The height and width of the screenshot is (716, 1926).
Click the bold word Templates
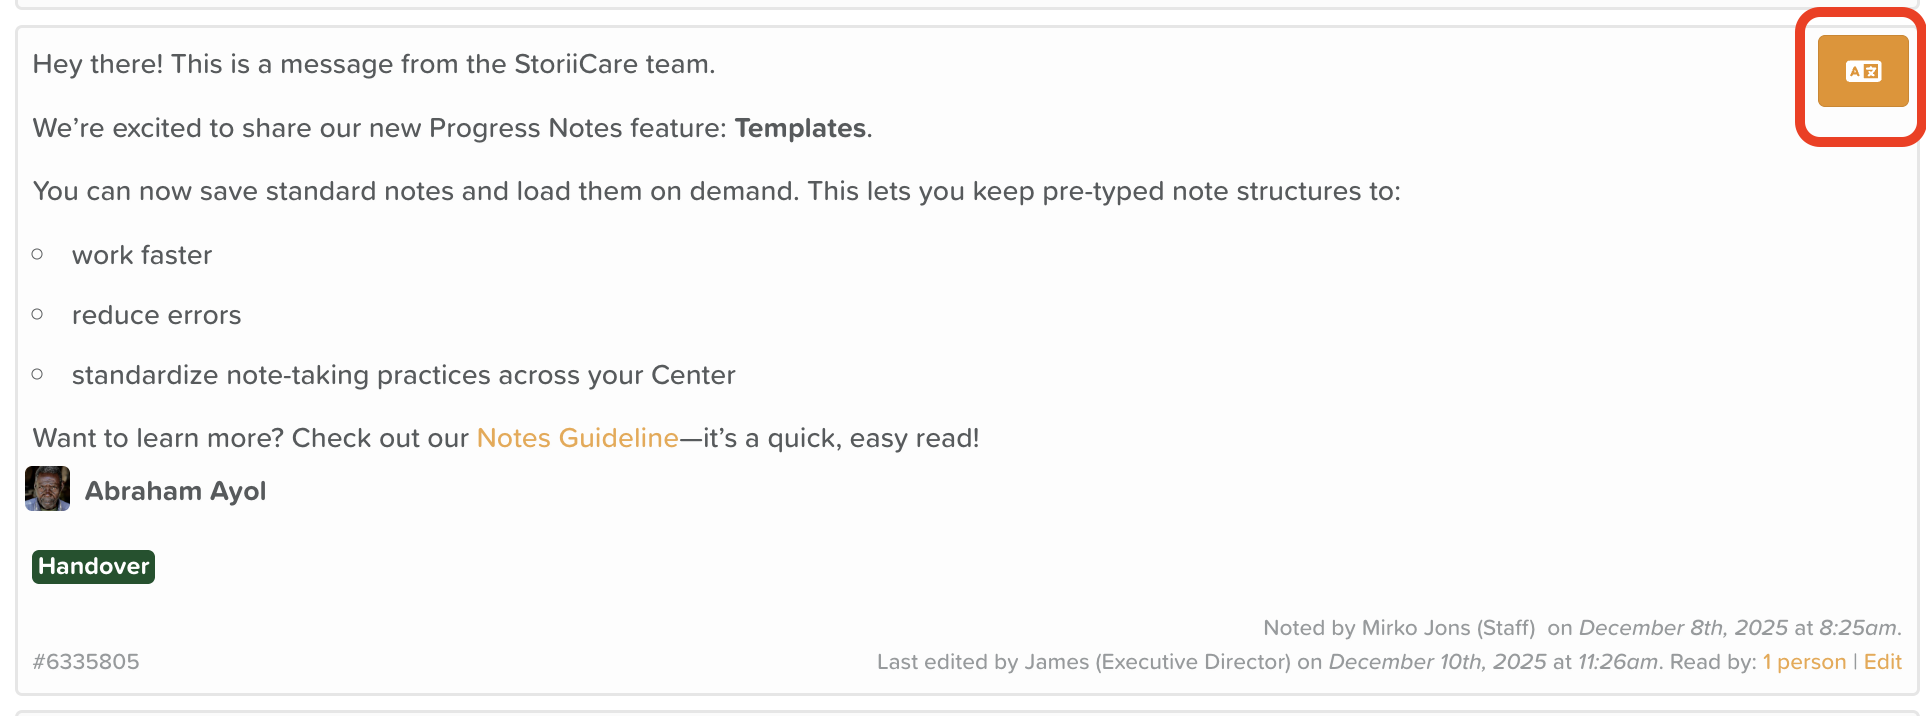coord(800,128)
